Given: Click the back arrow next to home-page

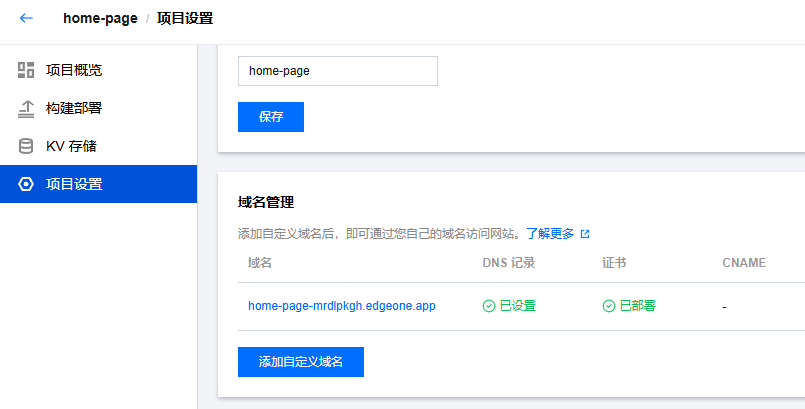Looking at the screenshot, I should 26,18.
